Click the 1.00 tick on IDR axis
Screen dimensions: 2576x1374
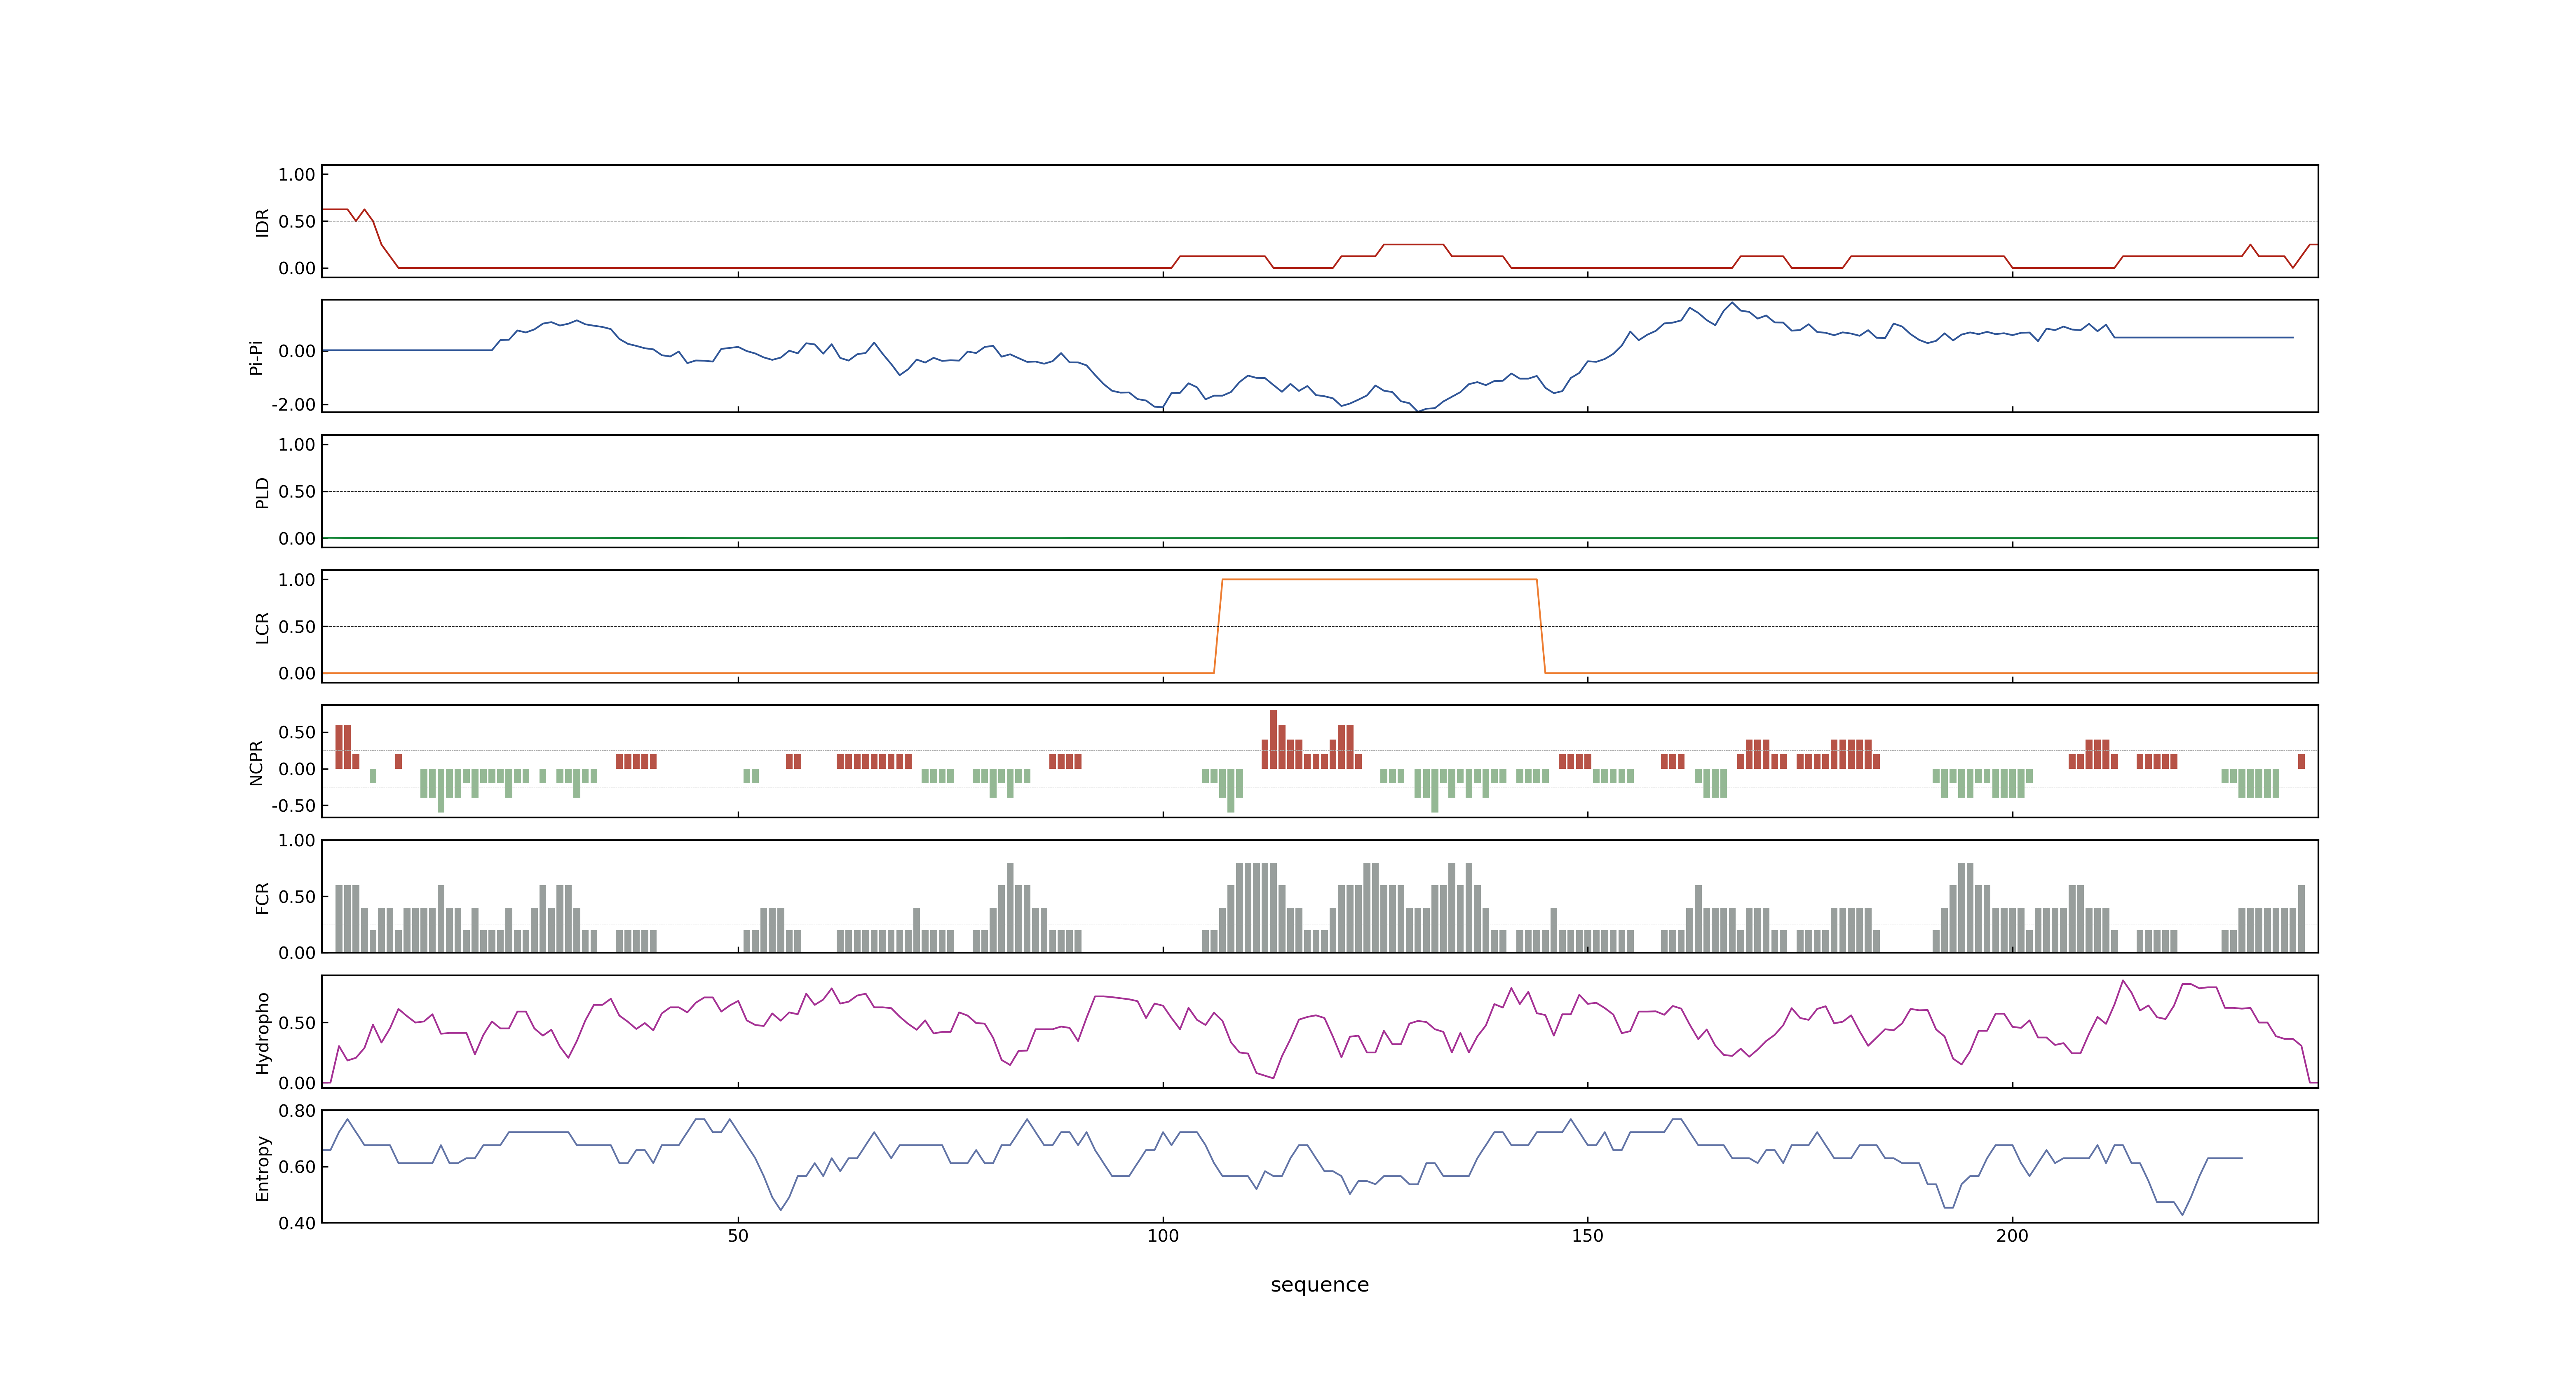[x=297, y=175]
